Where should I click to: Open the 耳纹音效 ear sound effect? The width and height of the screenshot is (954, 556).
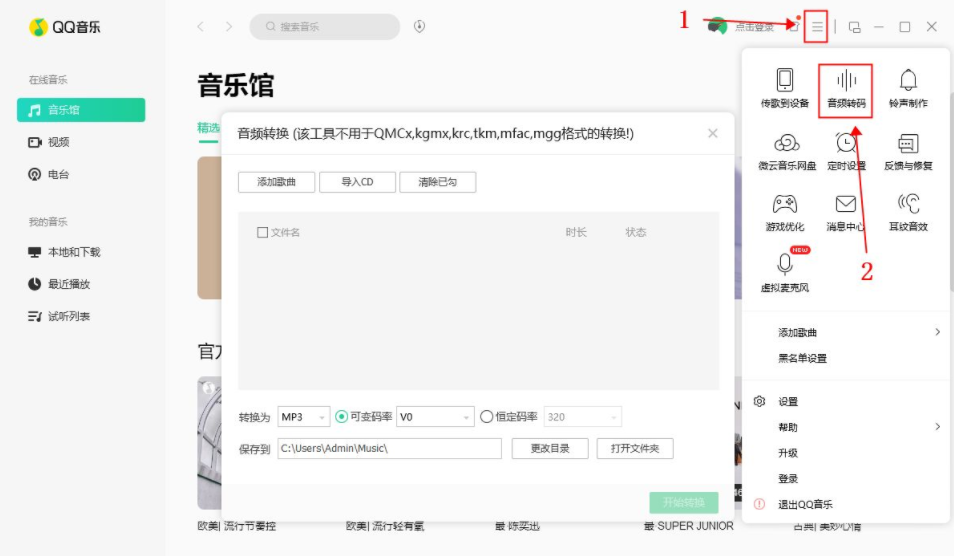[908, 213]
